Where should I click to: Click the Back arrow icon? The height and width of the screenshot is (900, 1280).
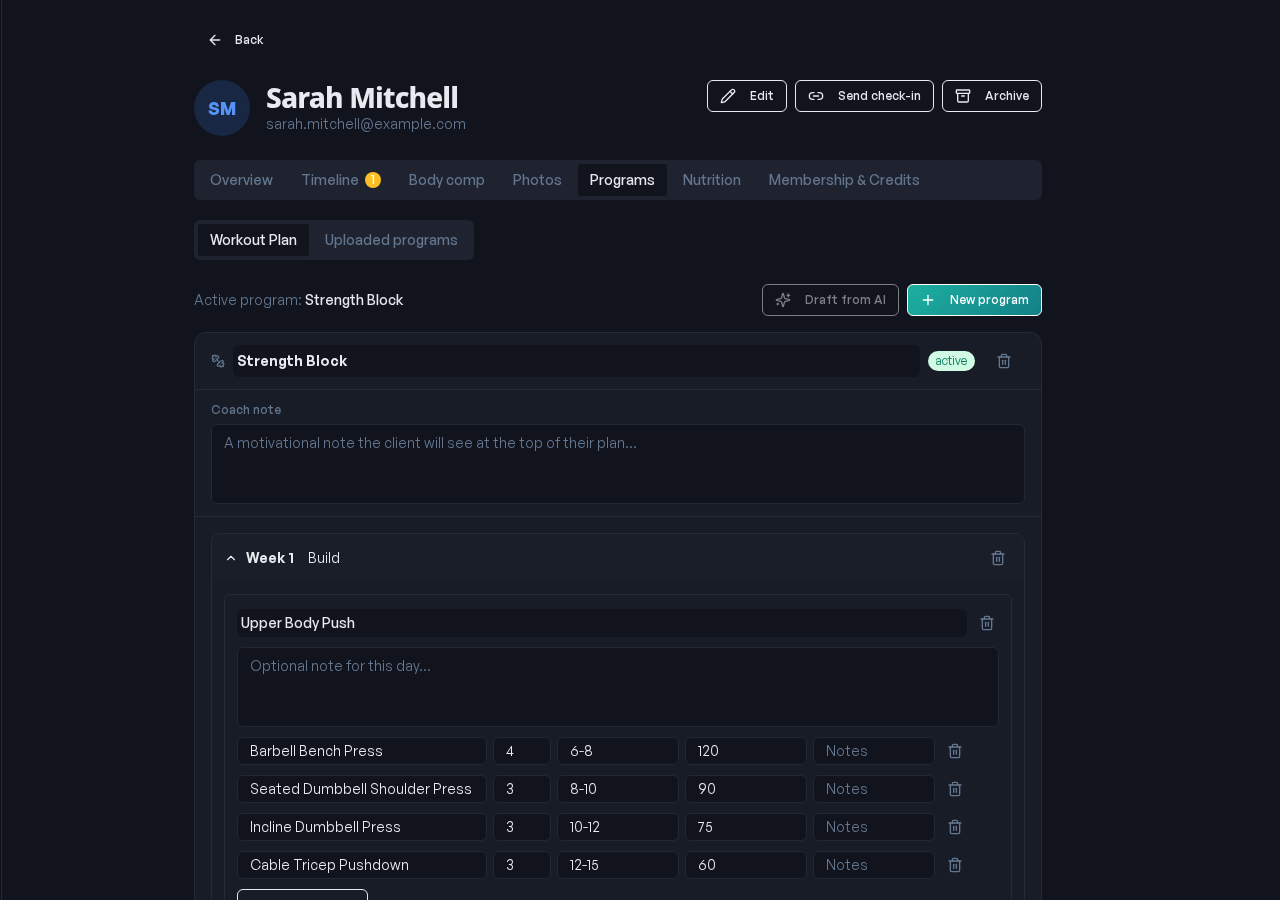(x=214, y=40)
